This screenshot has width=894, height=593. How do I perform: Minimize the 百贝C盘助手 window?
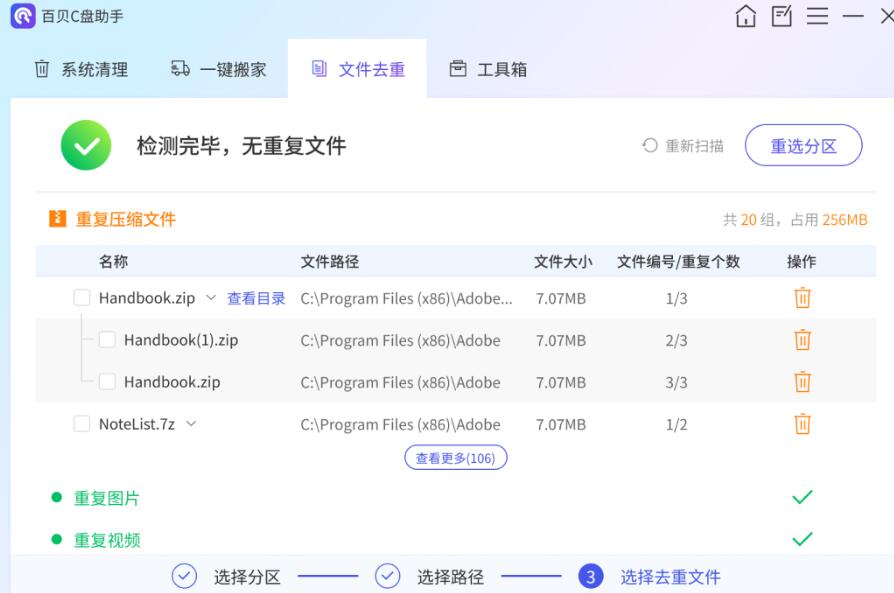coord(853,17)
